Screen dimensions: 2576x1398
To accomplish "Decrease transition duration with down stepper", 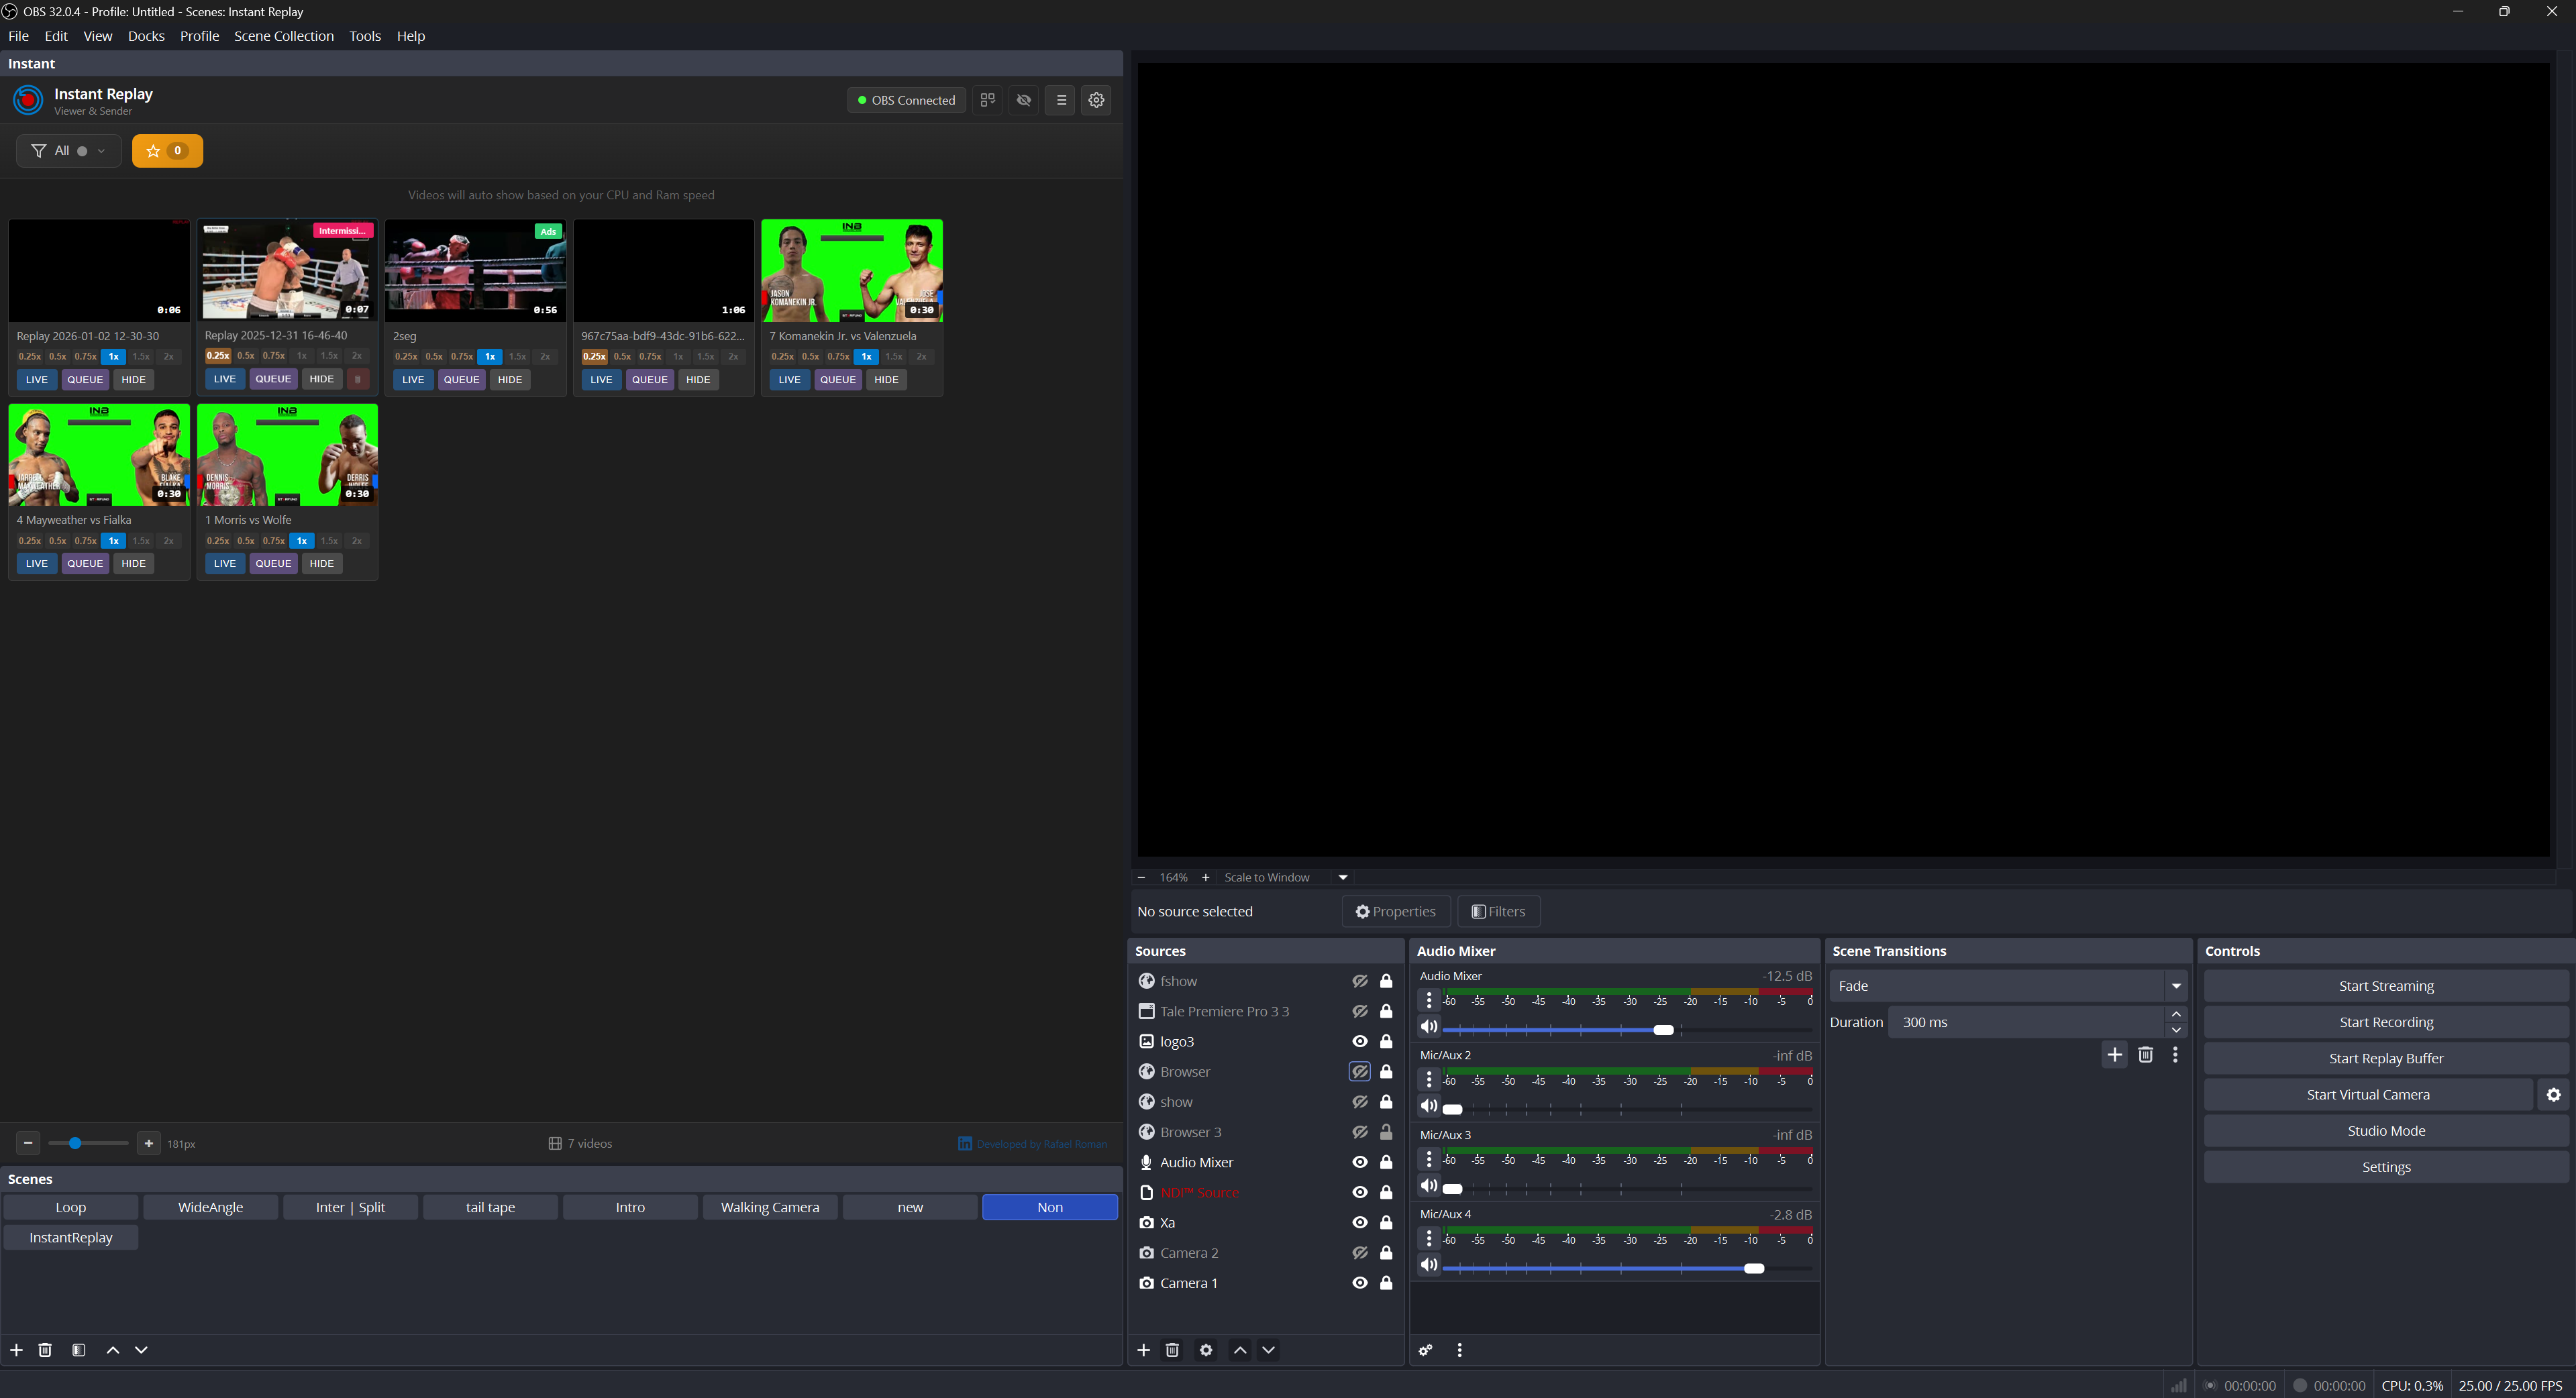I will 2176,1030.
